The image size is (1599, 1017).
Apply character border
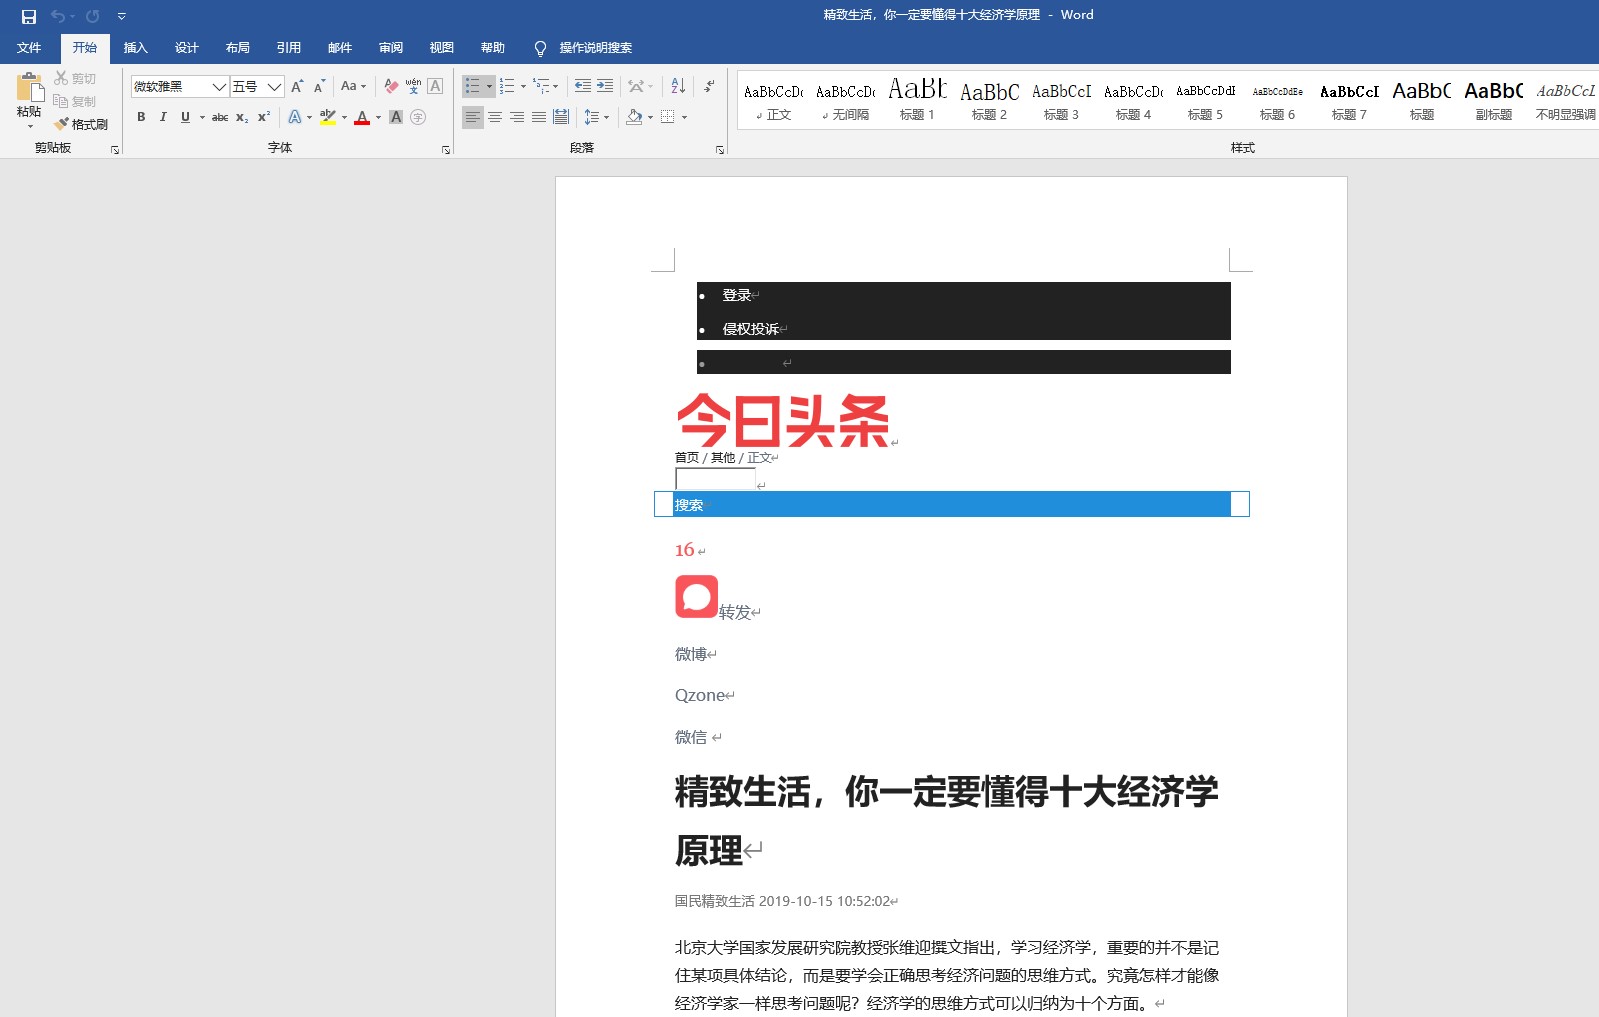(435, 87)
